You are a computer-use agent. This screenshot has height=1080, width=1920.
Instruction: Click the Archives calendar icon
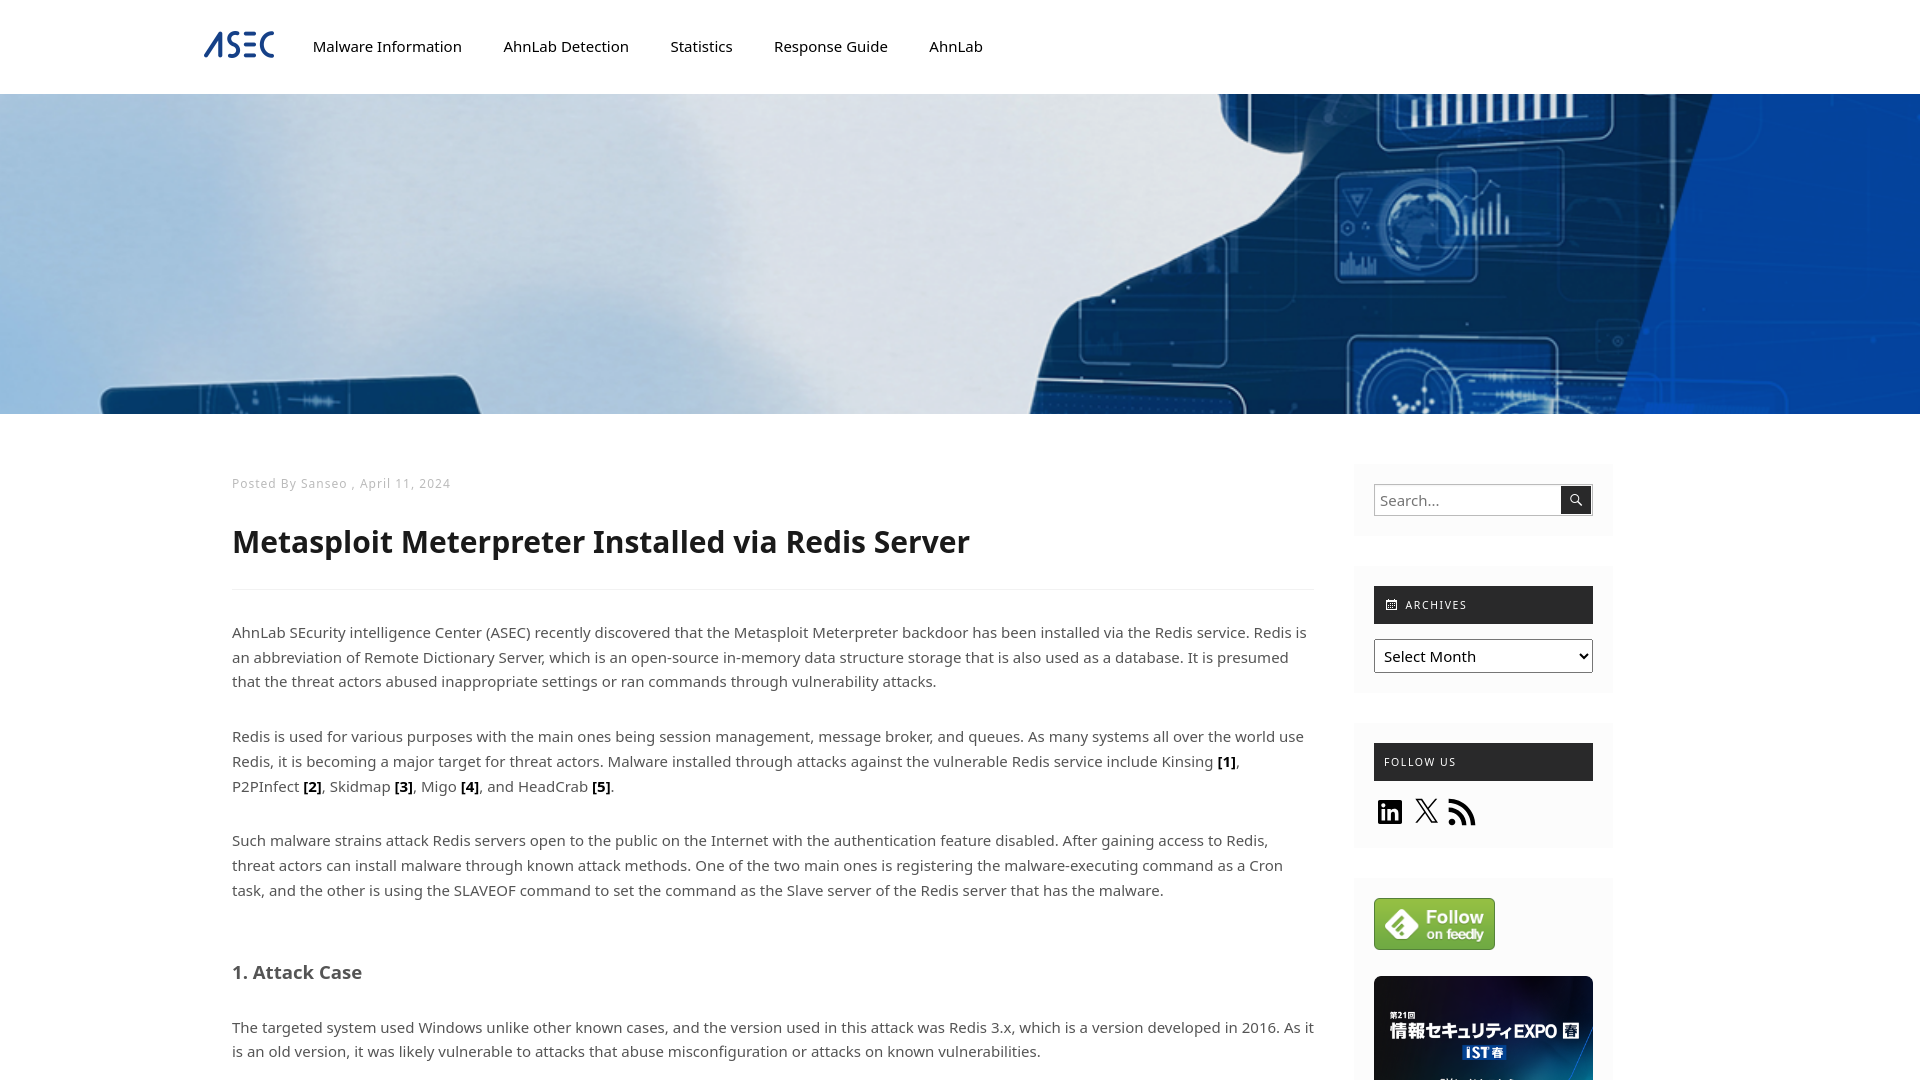pos(1391,604)
